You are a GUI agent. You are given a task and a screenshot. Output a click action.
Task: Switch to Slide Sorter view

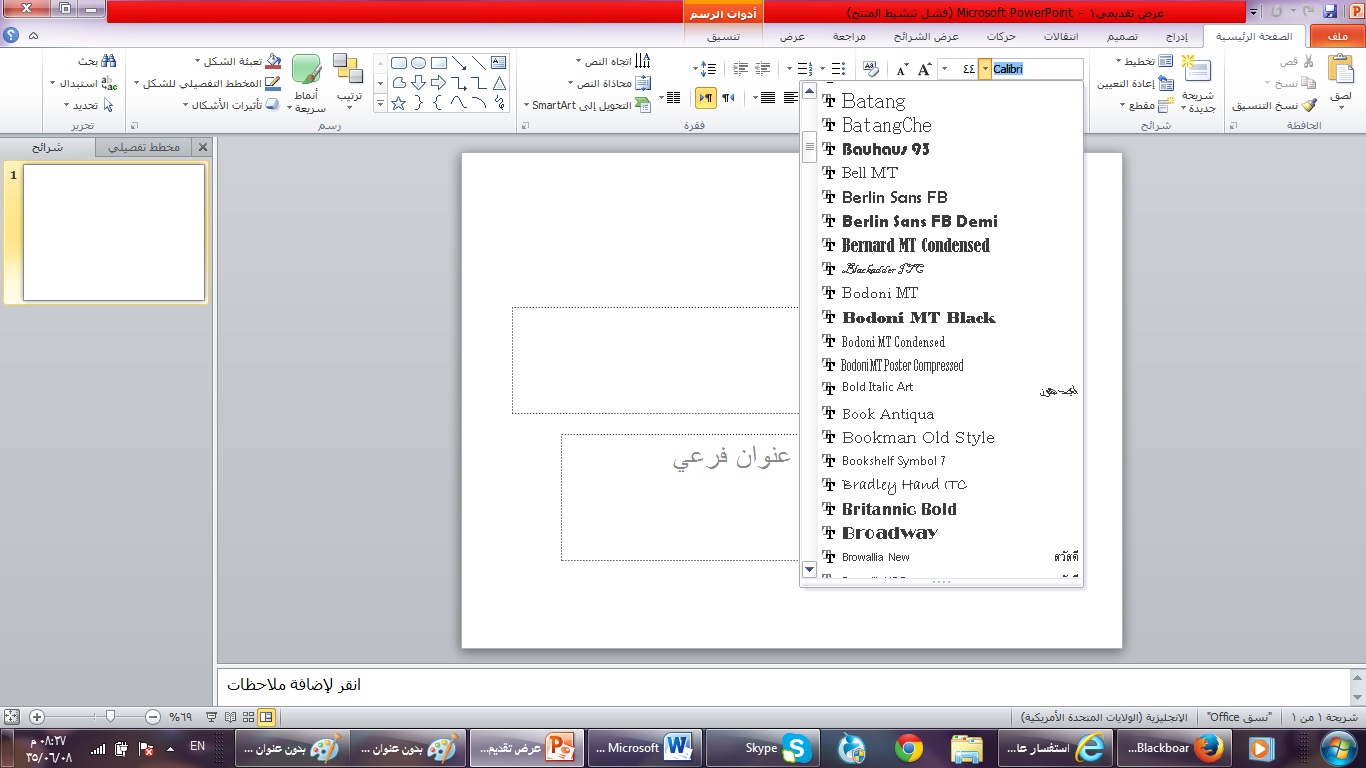[x=249, y=717]
